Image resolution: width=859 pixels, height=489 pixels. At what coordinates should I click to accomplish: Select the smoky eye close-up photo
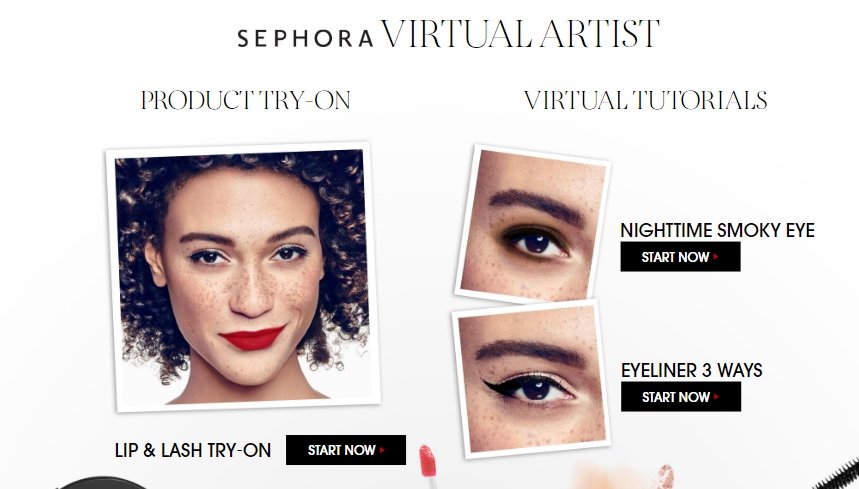click(x=533, y=223)
